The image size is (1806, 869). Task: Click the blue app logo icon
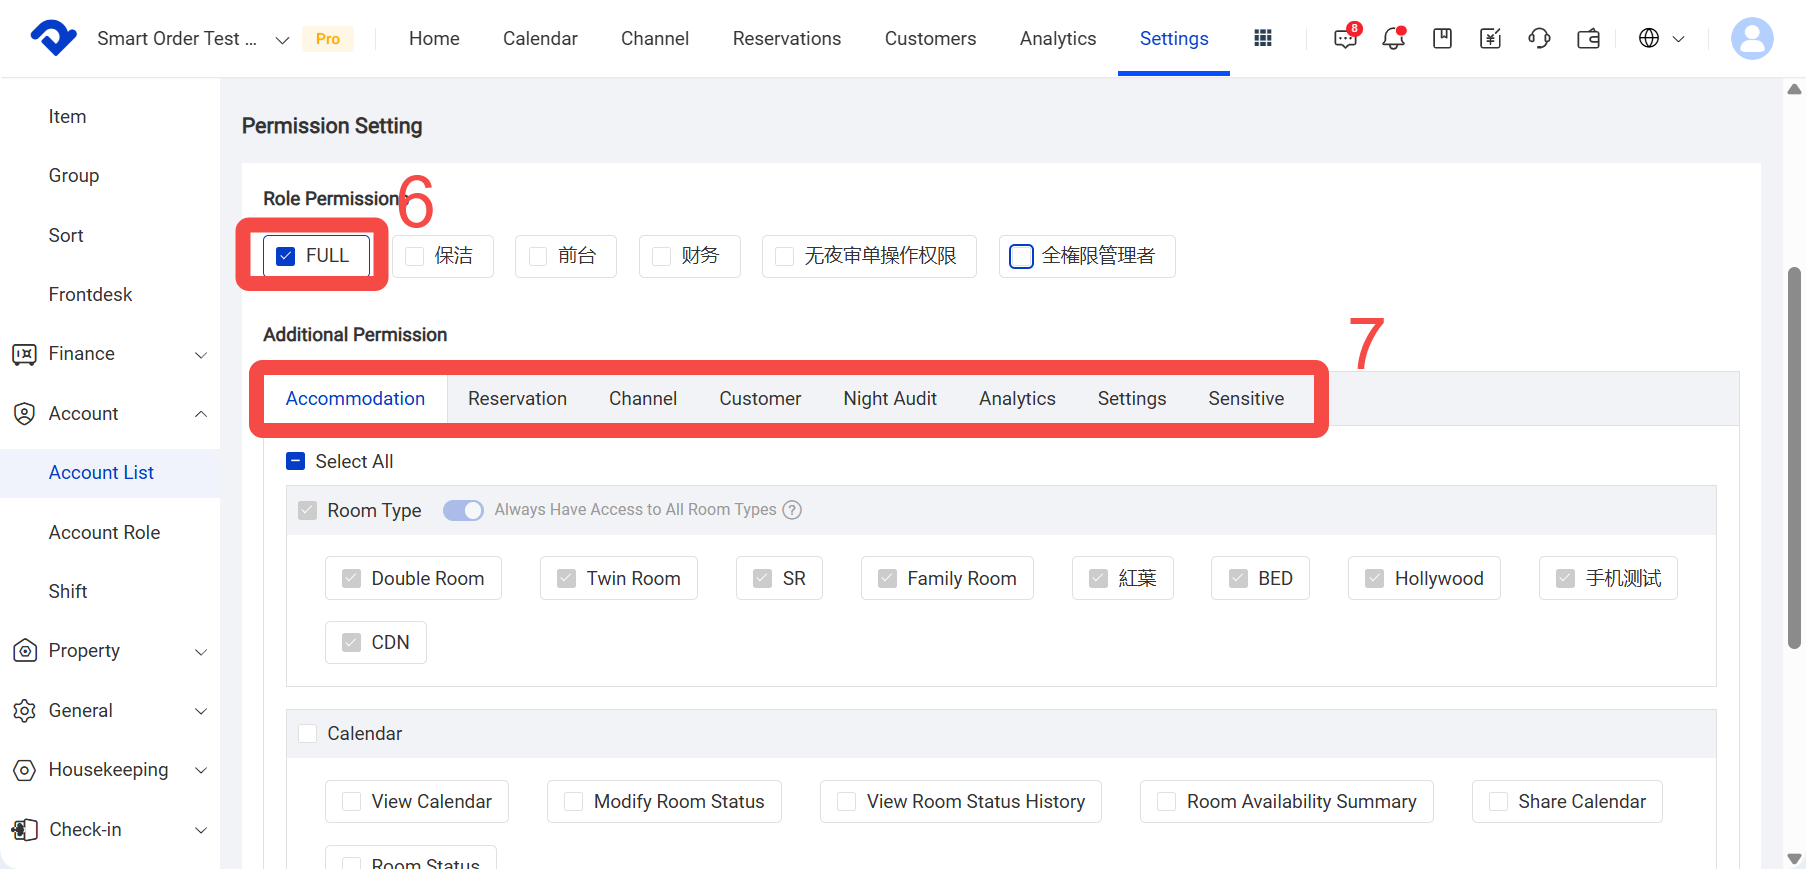point(54,38)
